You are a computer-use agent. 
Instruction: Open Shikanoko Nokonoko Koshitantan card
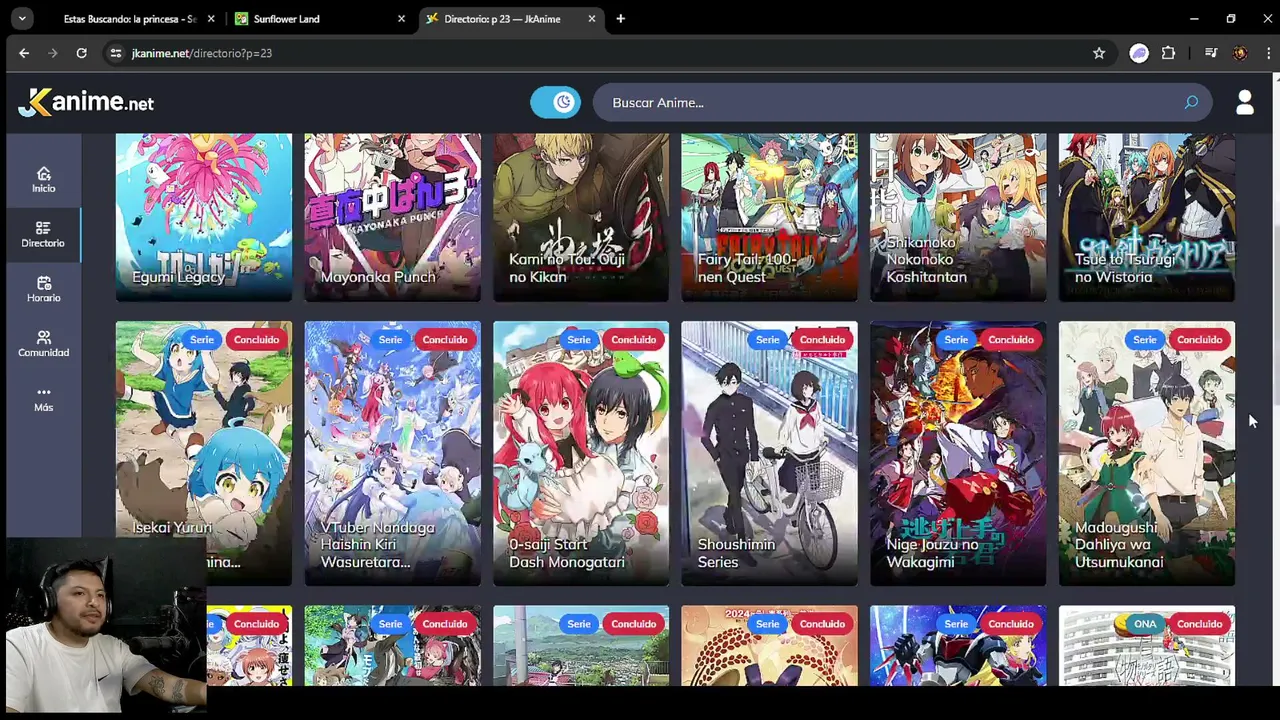point(958,217)
